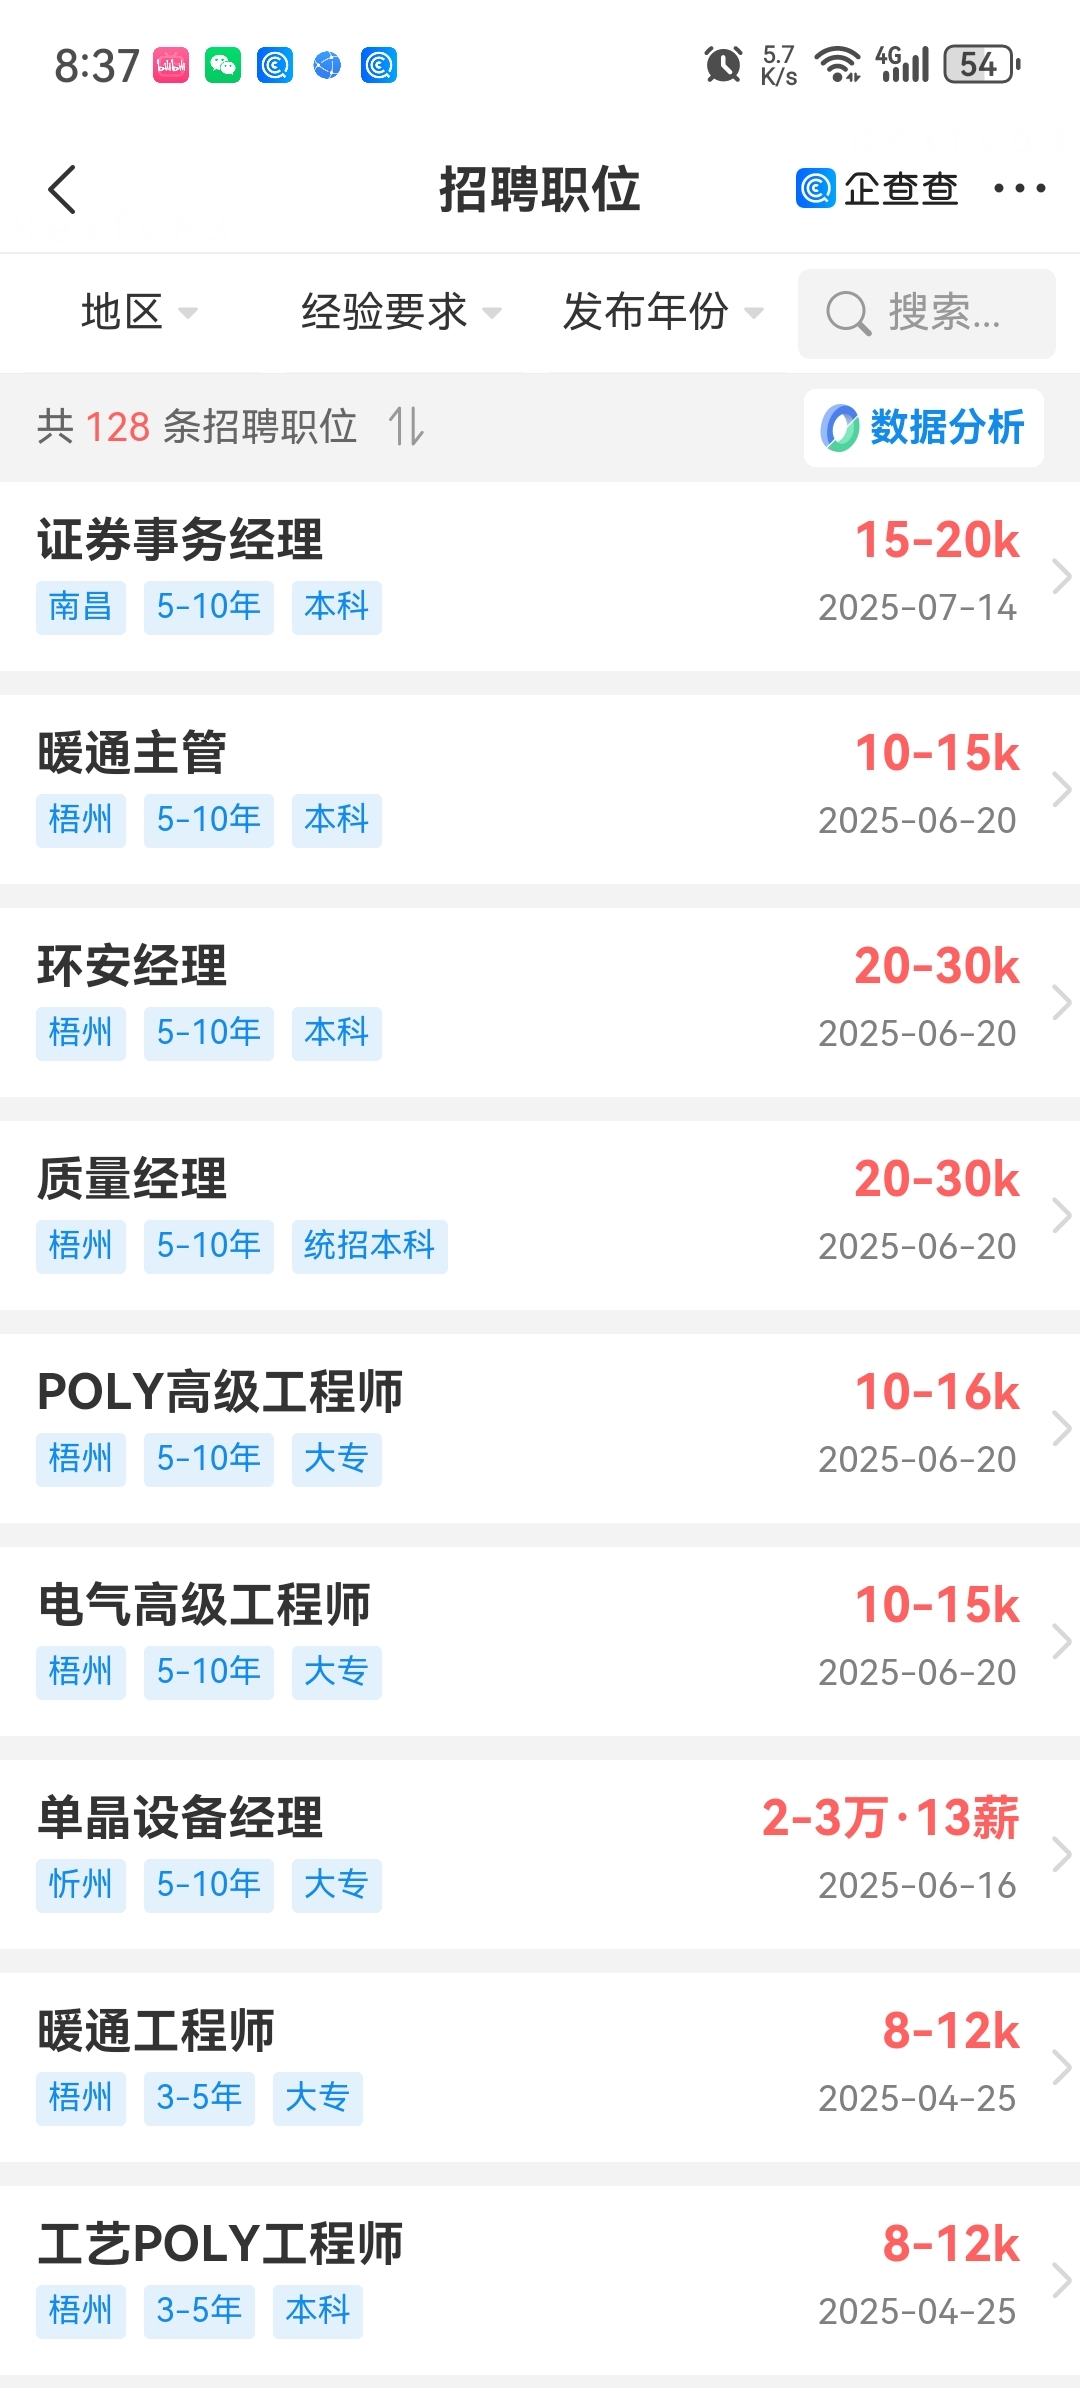The width and height of the screenshot is (1080, 2388).
Task: Open chevron for 暖通主管 job entry
Action: (1062, 789)
